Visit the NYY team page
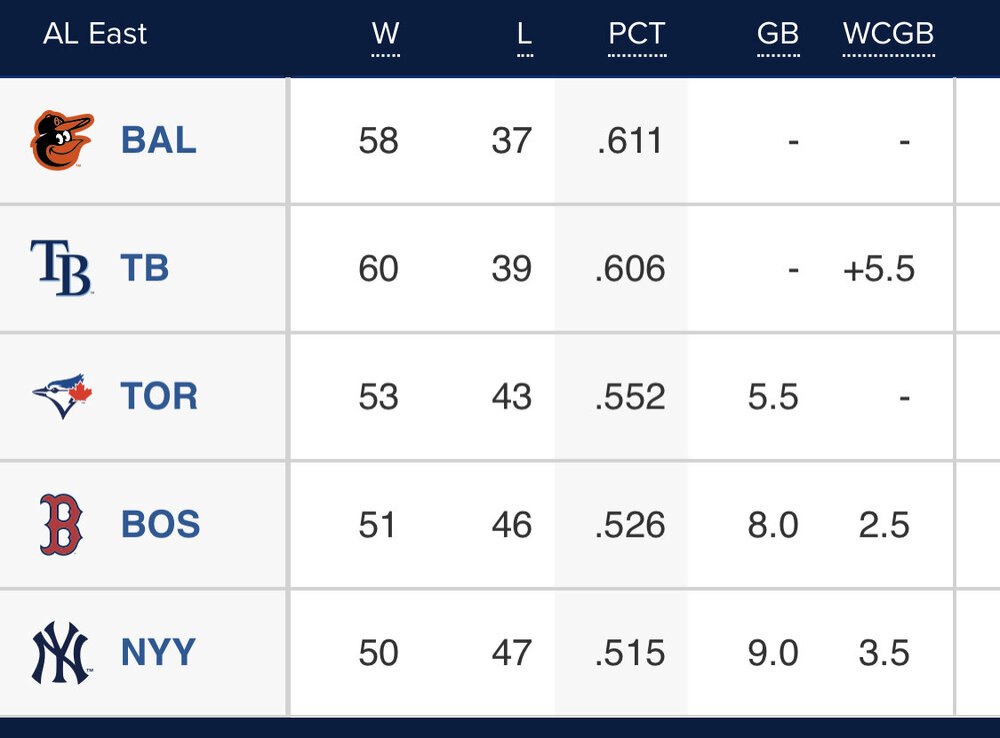 158,653
